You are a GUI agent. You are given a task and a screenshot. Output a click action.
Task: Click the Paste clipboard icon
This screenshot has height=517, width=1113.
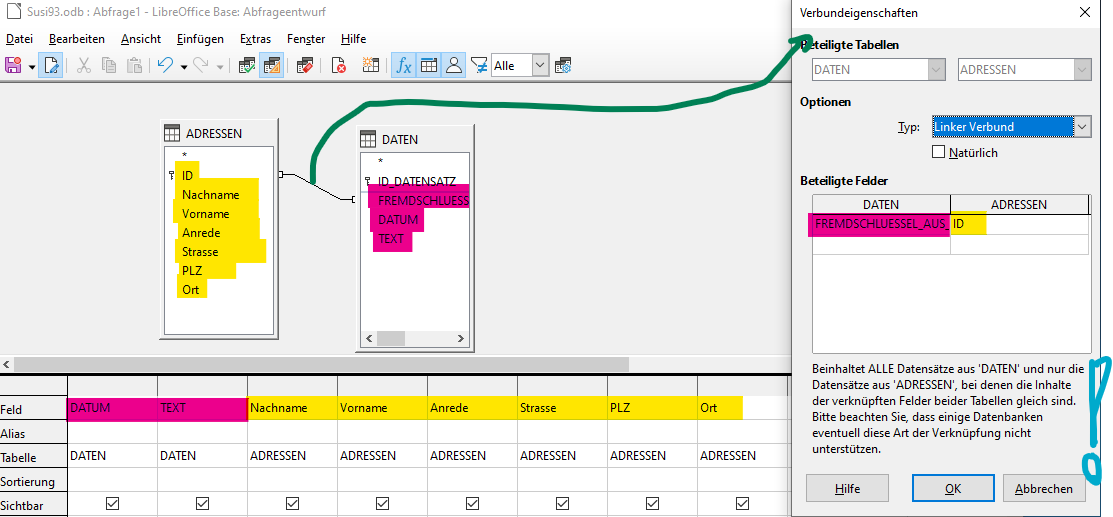click(134, 66)
